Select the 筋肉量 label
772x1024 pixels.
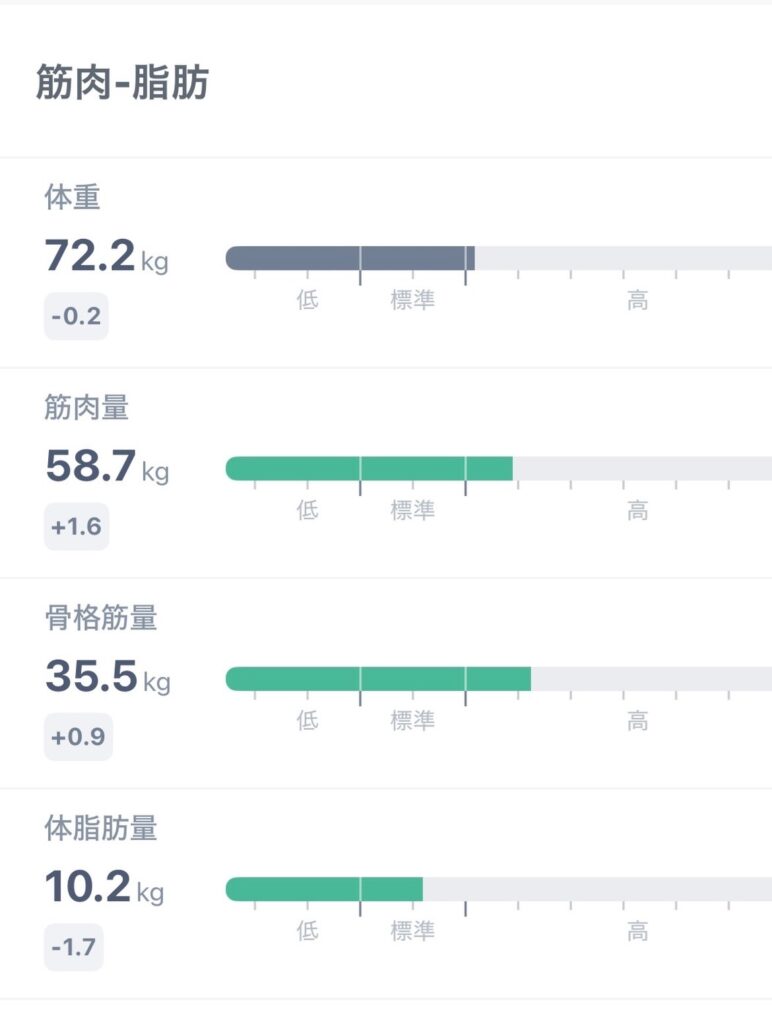pos(86,407)
